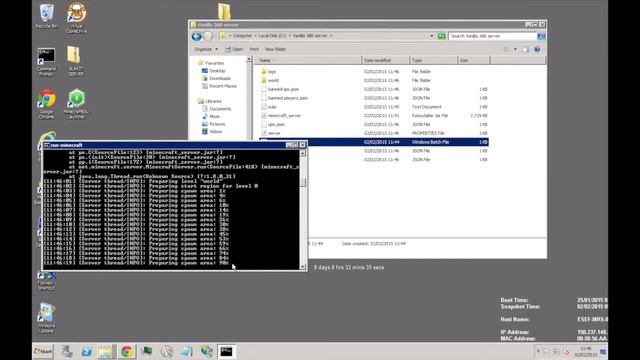
Task: Open the Organize dropdown menu
Action: click(206, 49)
